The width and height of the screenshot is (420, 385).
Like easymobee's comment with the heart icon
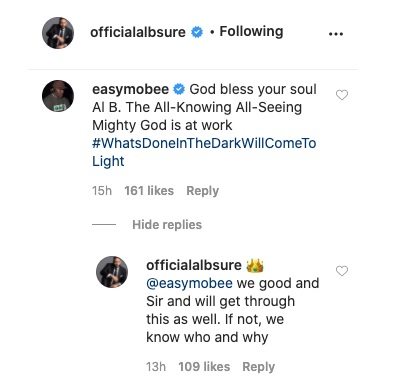[342, 95]
